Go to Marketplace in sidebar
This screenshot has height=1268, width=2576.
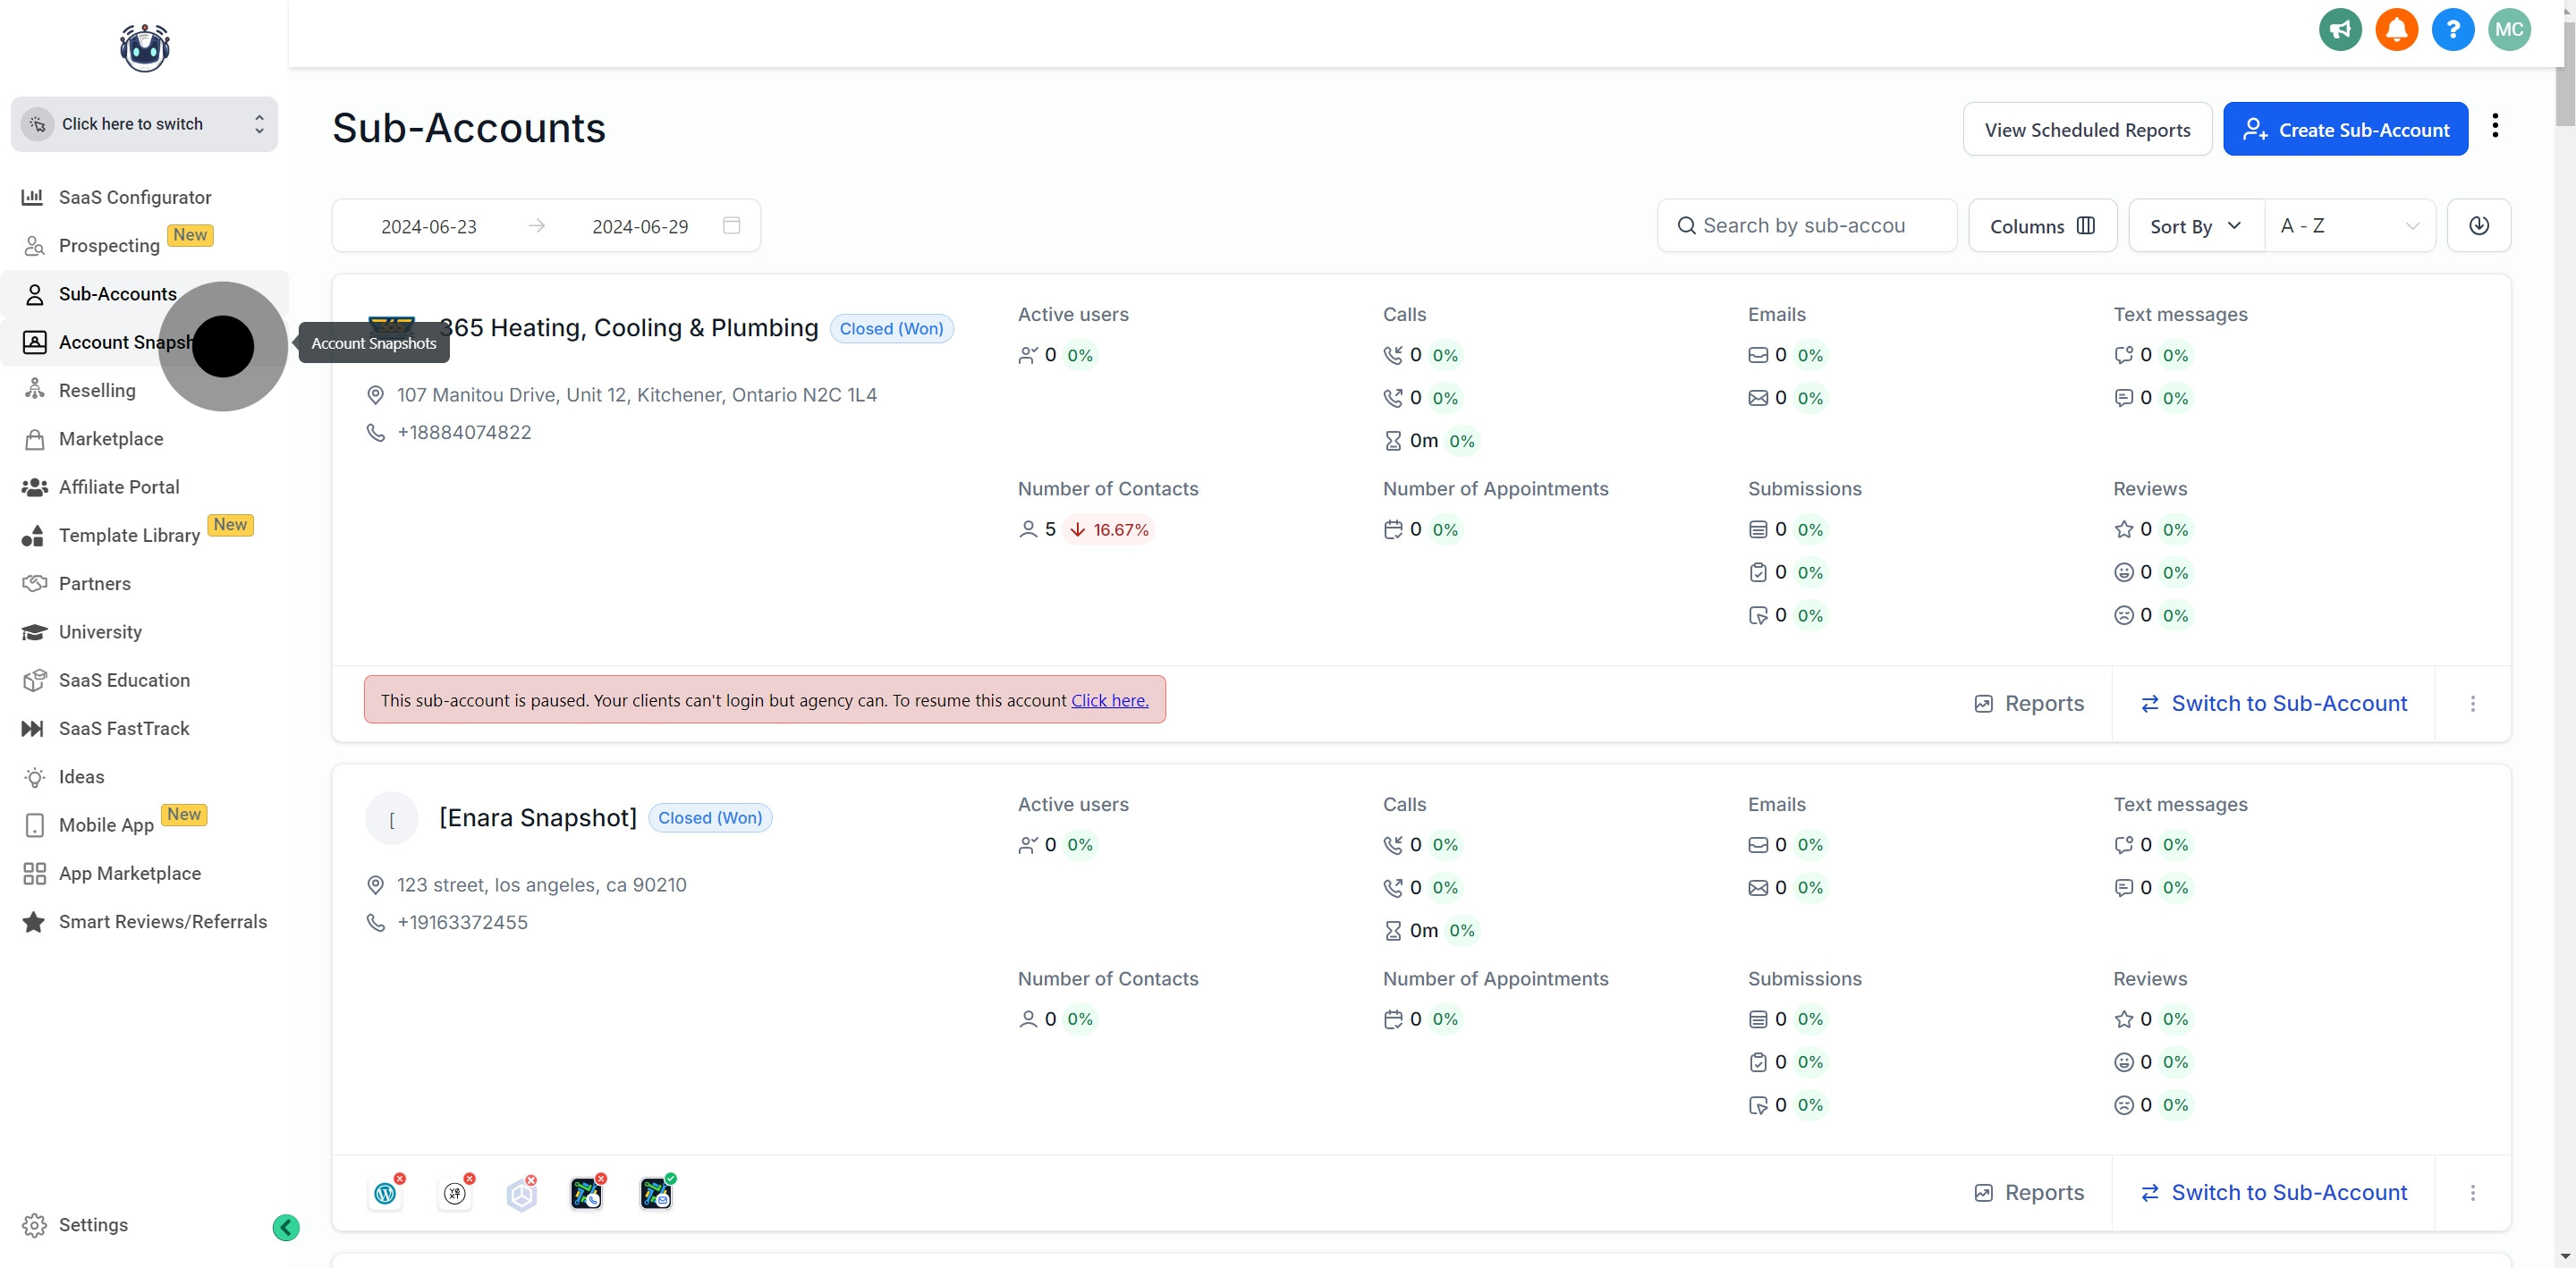[x=110, y=439]
